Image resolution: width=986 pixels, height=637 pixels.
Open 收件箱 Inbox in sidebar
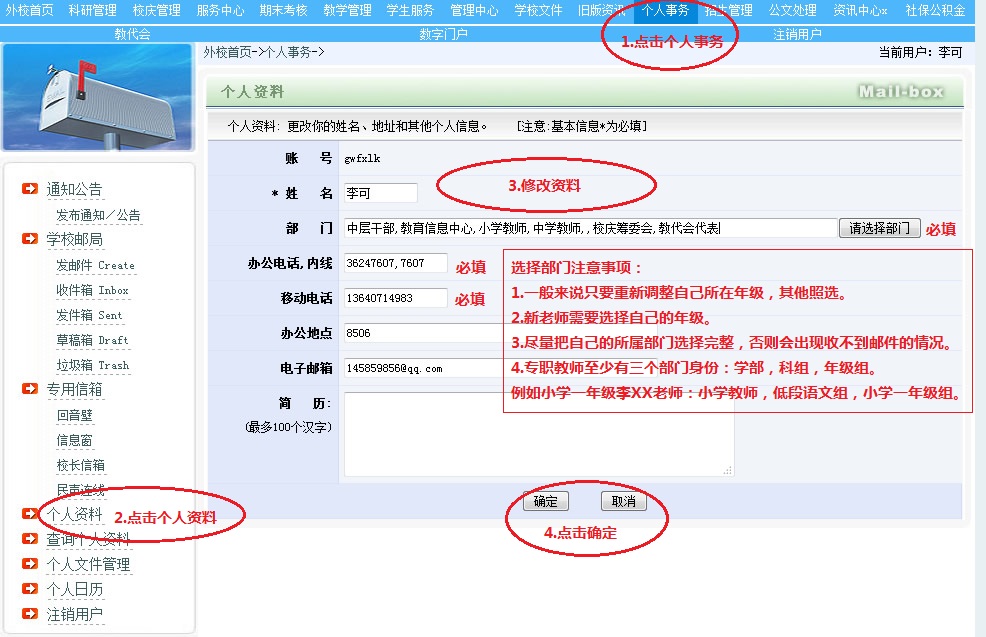(92, 290)
